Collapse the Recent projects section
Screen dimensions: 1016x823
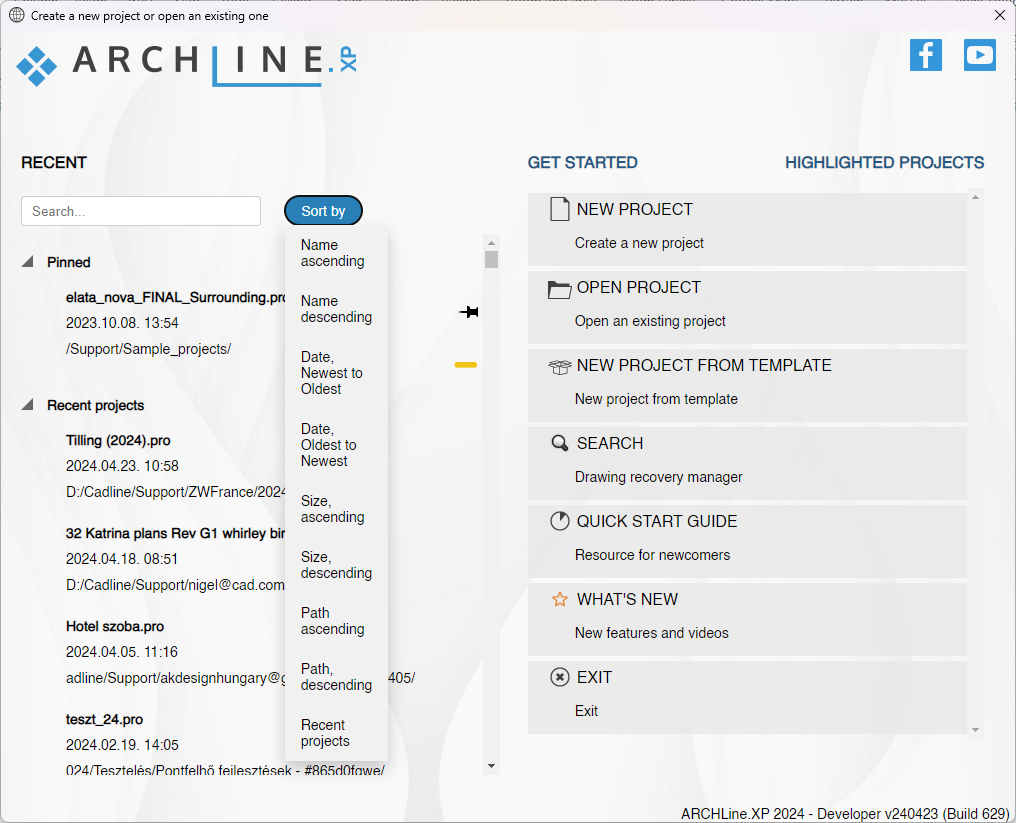click(27, 405)
